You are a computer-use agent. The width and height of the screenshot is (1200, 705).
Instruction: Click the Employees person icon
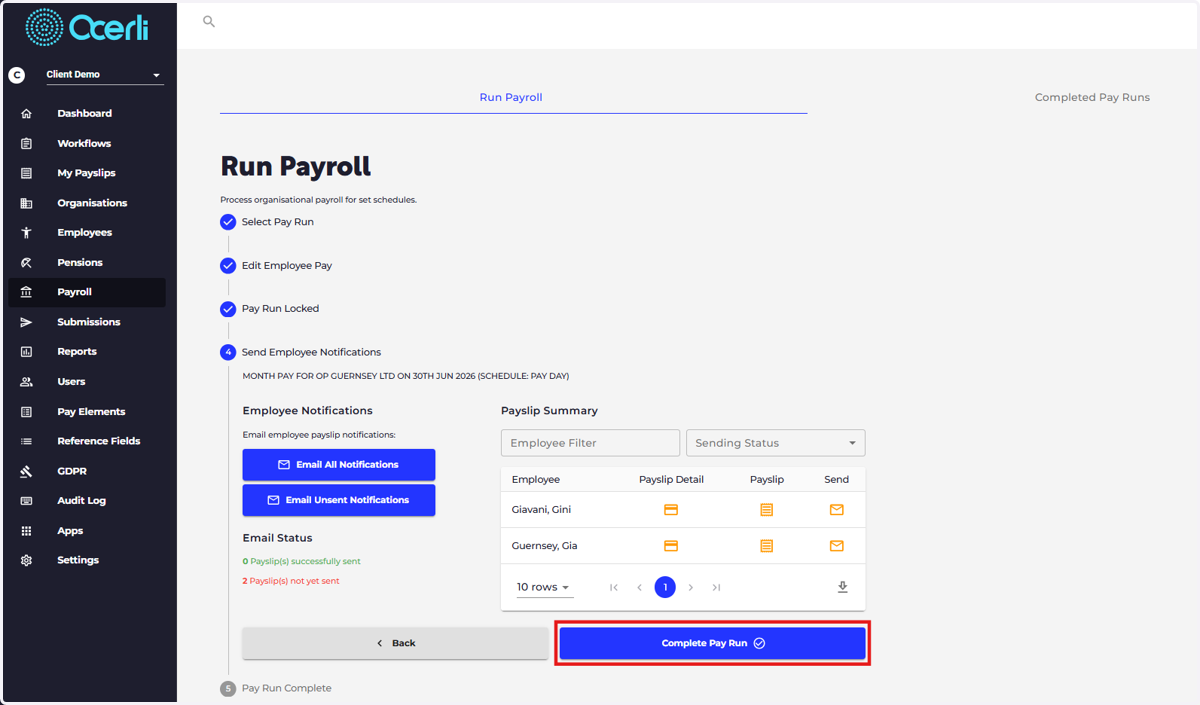pos(27,233)
